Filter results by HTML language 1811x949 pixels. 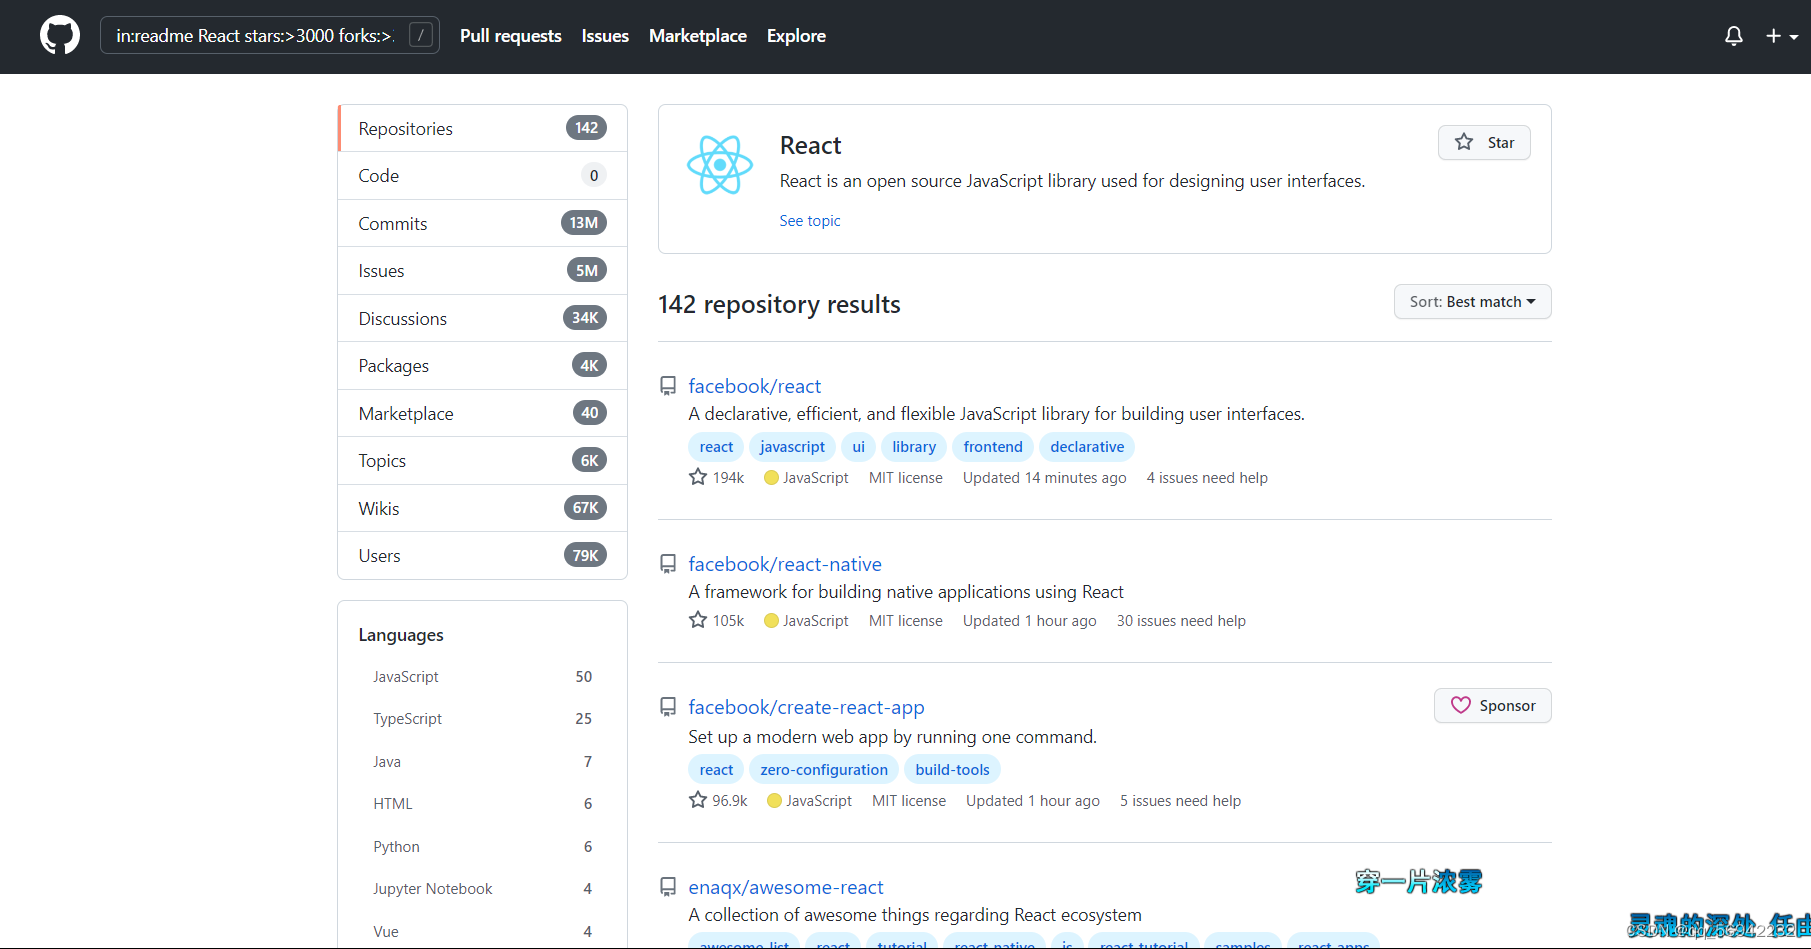pyautogui.click(x=482, y=804)
